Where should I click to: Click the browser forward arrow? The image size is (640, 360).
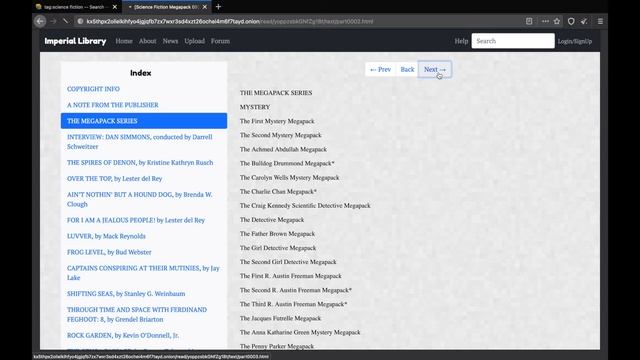pos(53,21)
